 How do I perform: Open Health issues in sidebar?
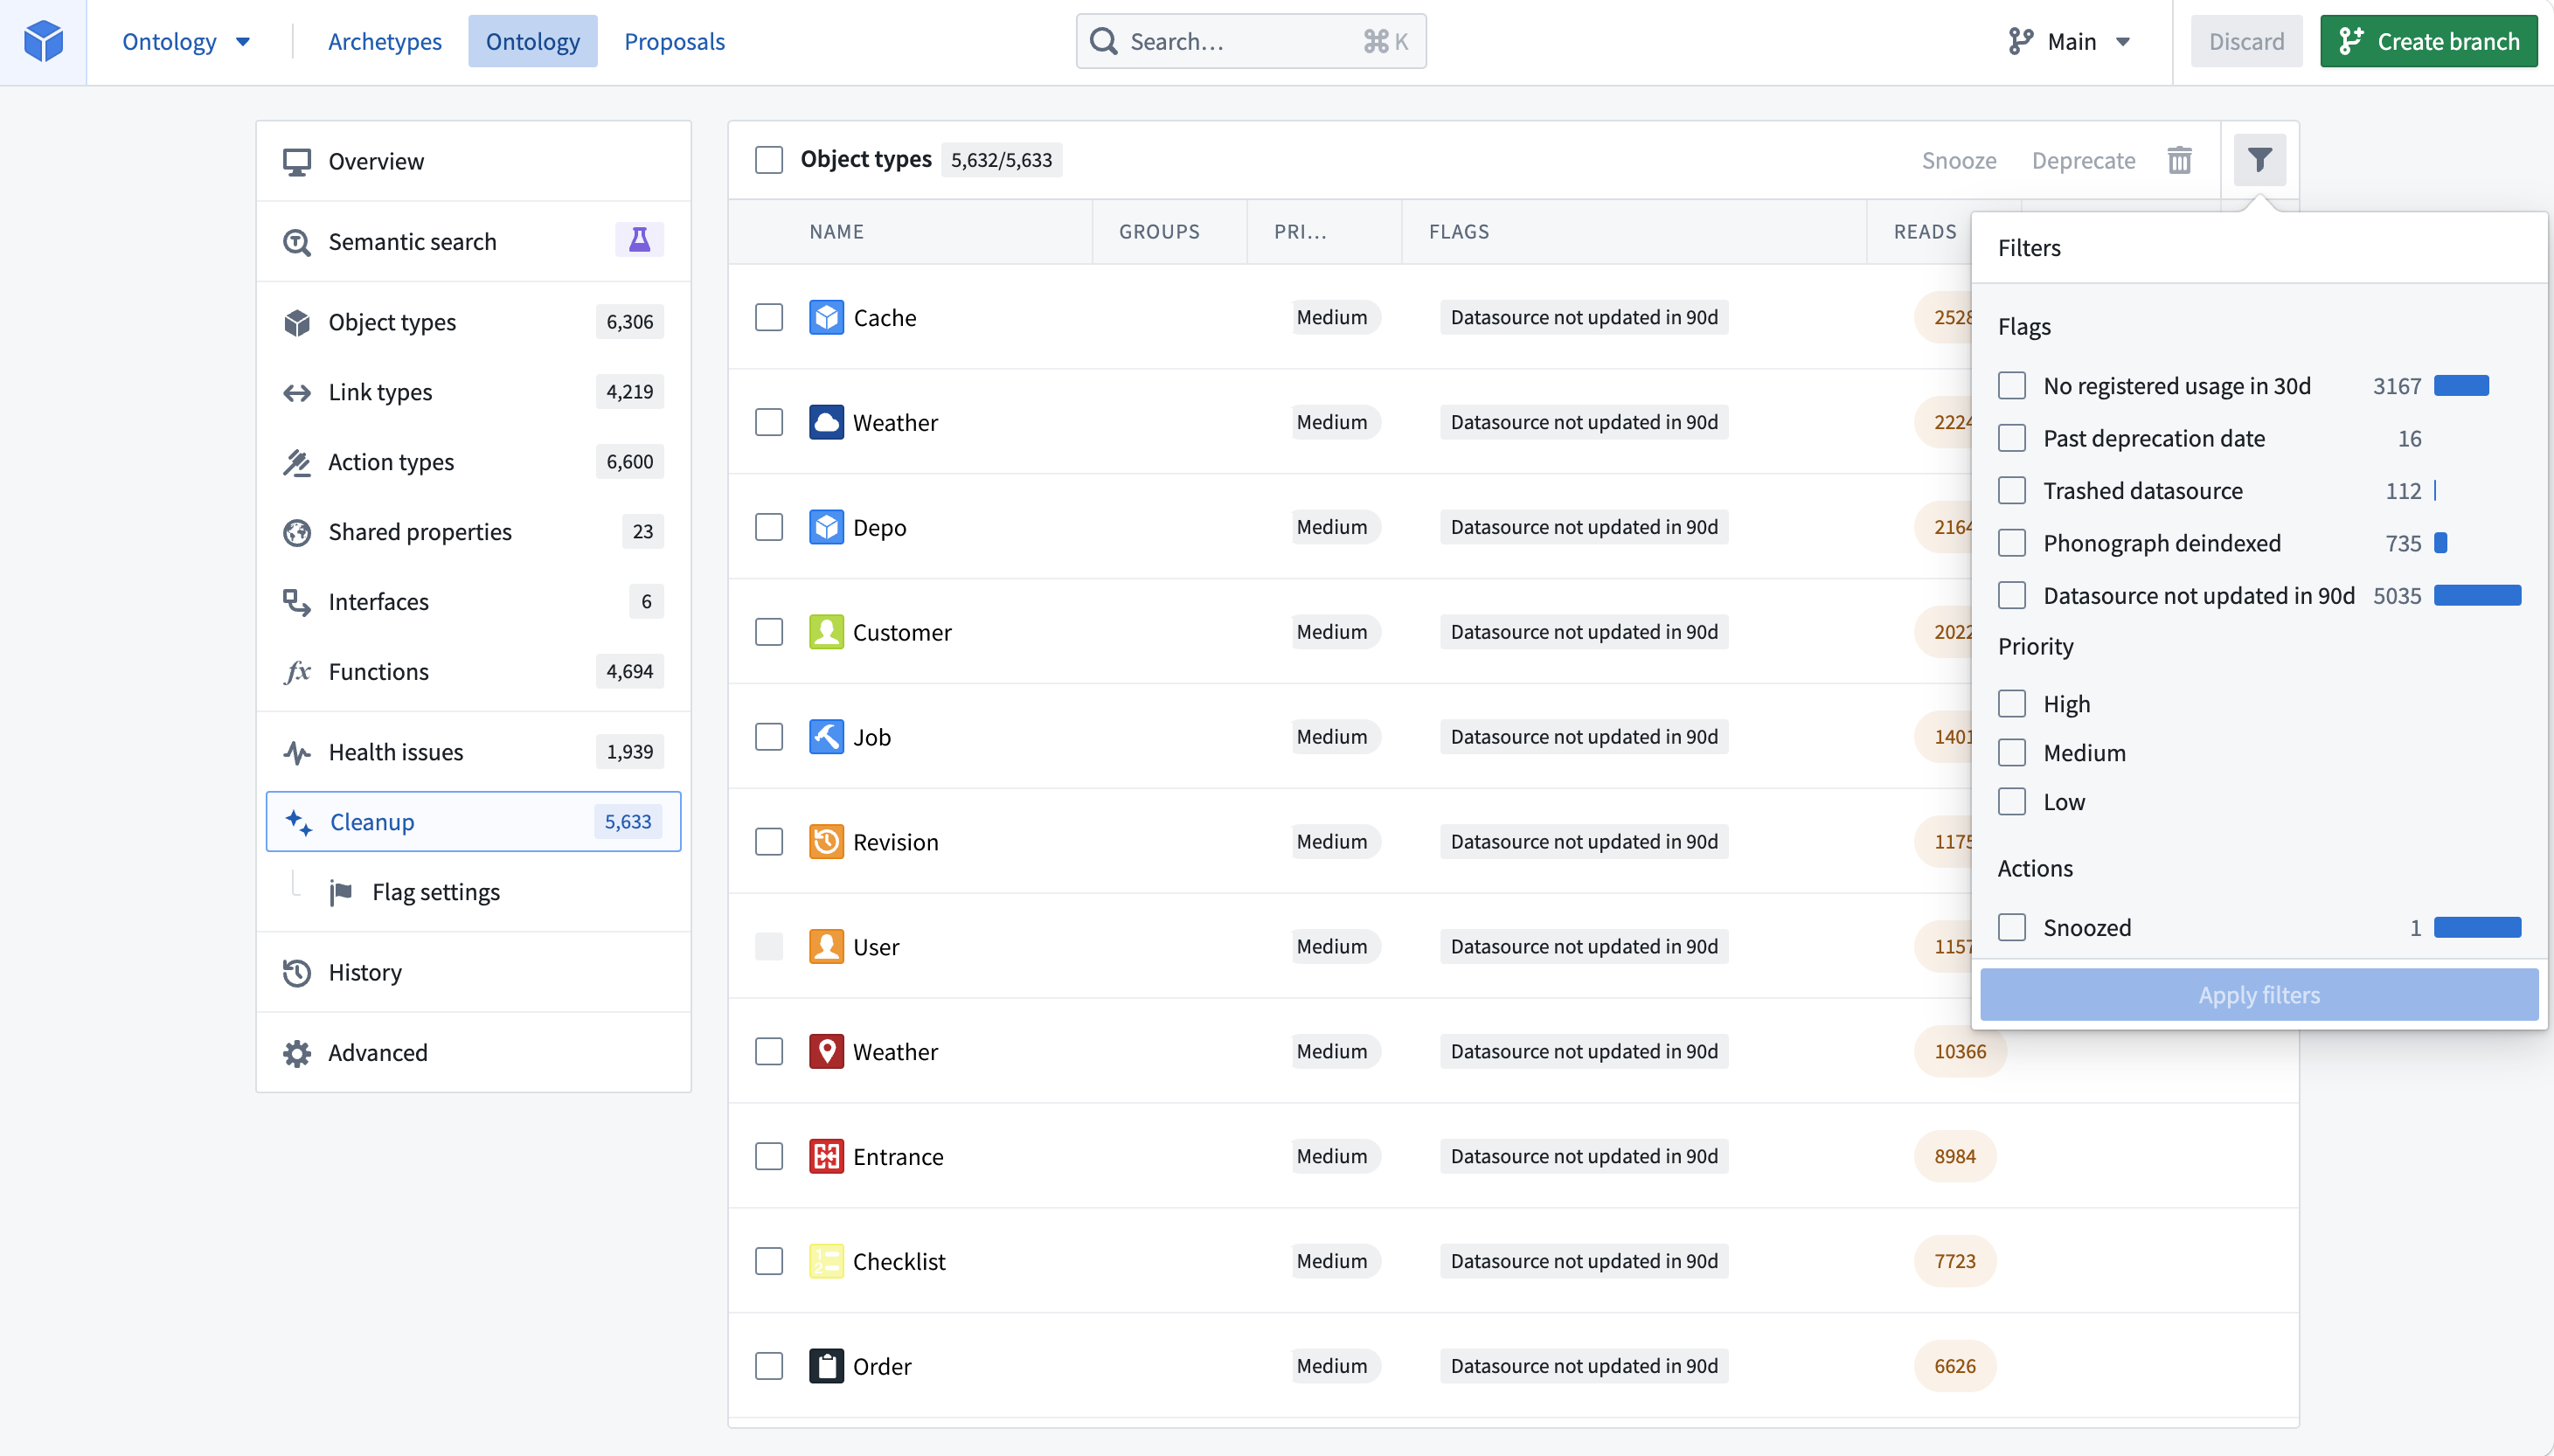click(473, 752)
